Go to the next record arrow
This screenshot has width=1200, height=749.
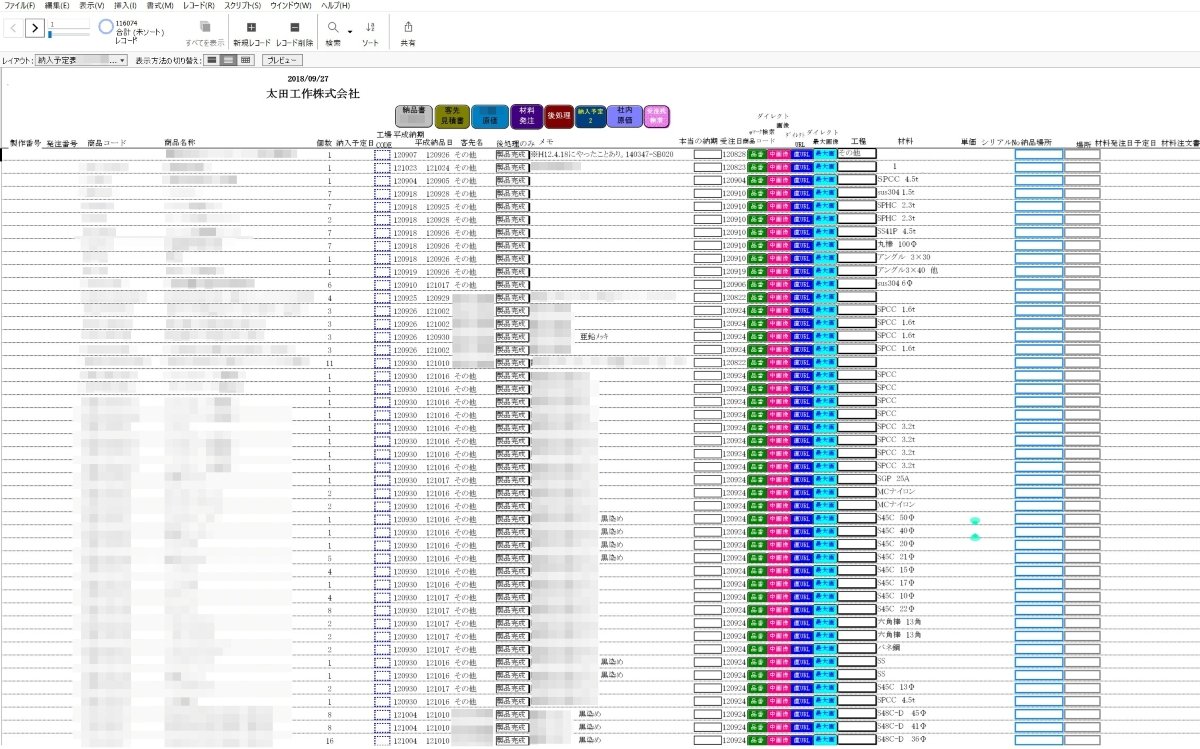pos(34,28)
